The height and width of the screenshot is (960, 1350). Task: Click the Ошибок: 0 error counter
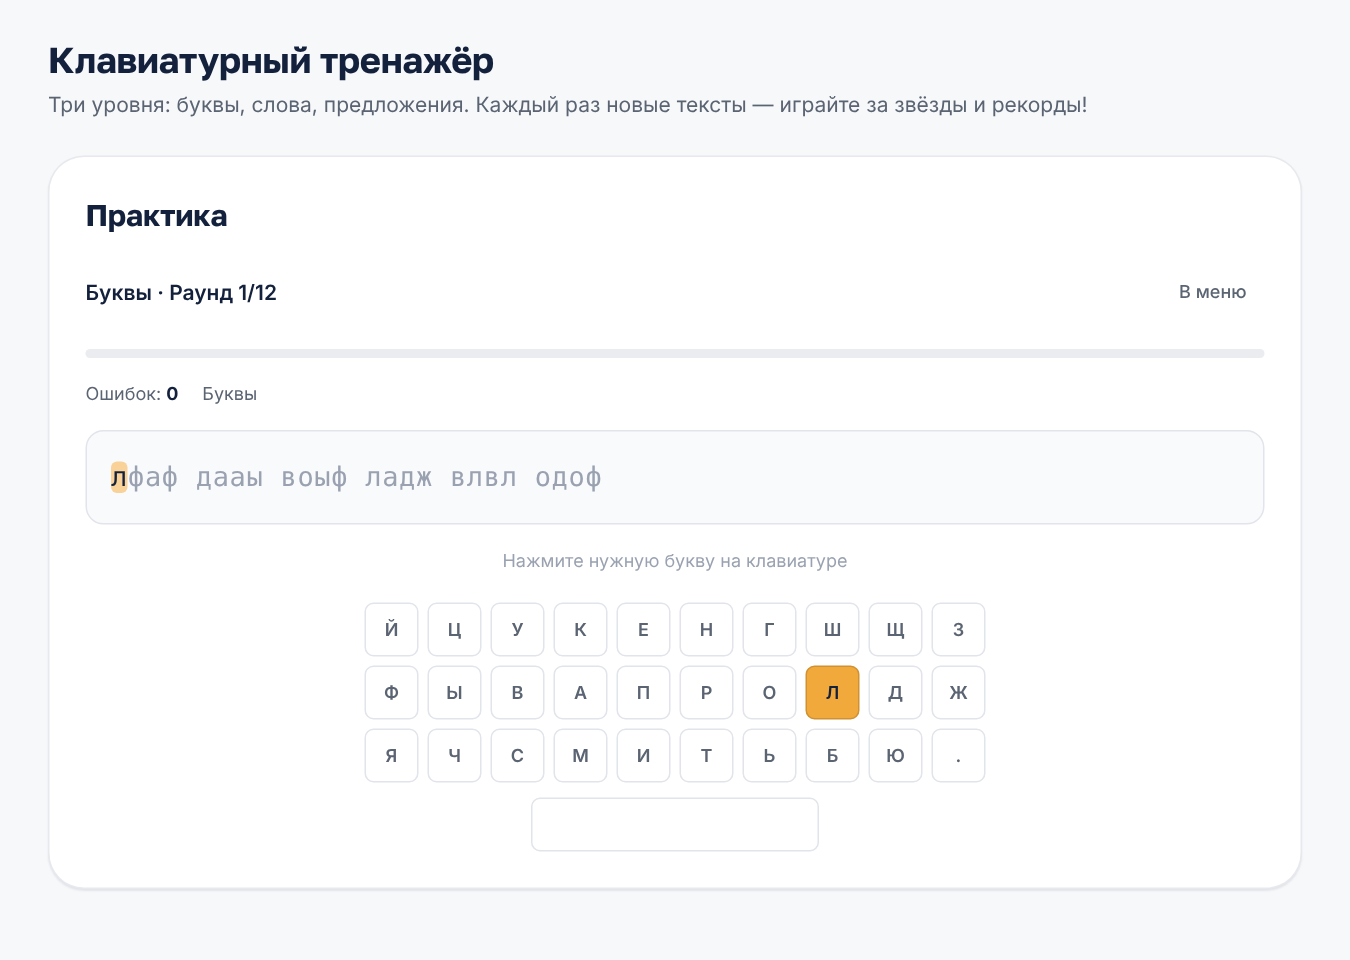tap(132, 394)
